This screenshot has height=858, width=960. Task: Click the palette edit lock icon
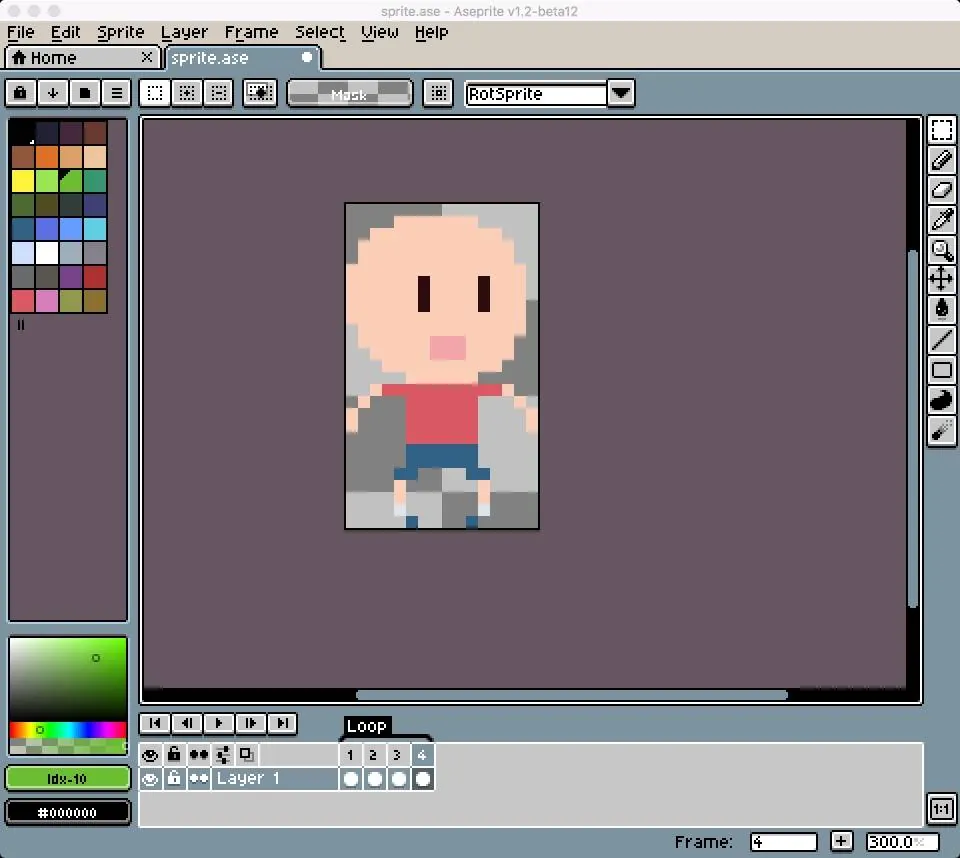[20, 93]
